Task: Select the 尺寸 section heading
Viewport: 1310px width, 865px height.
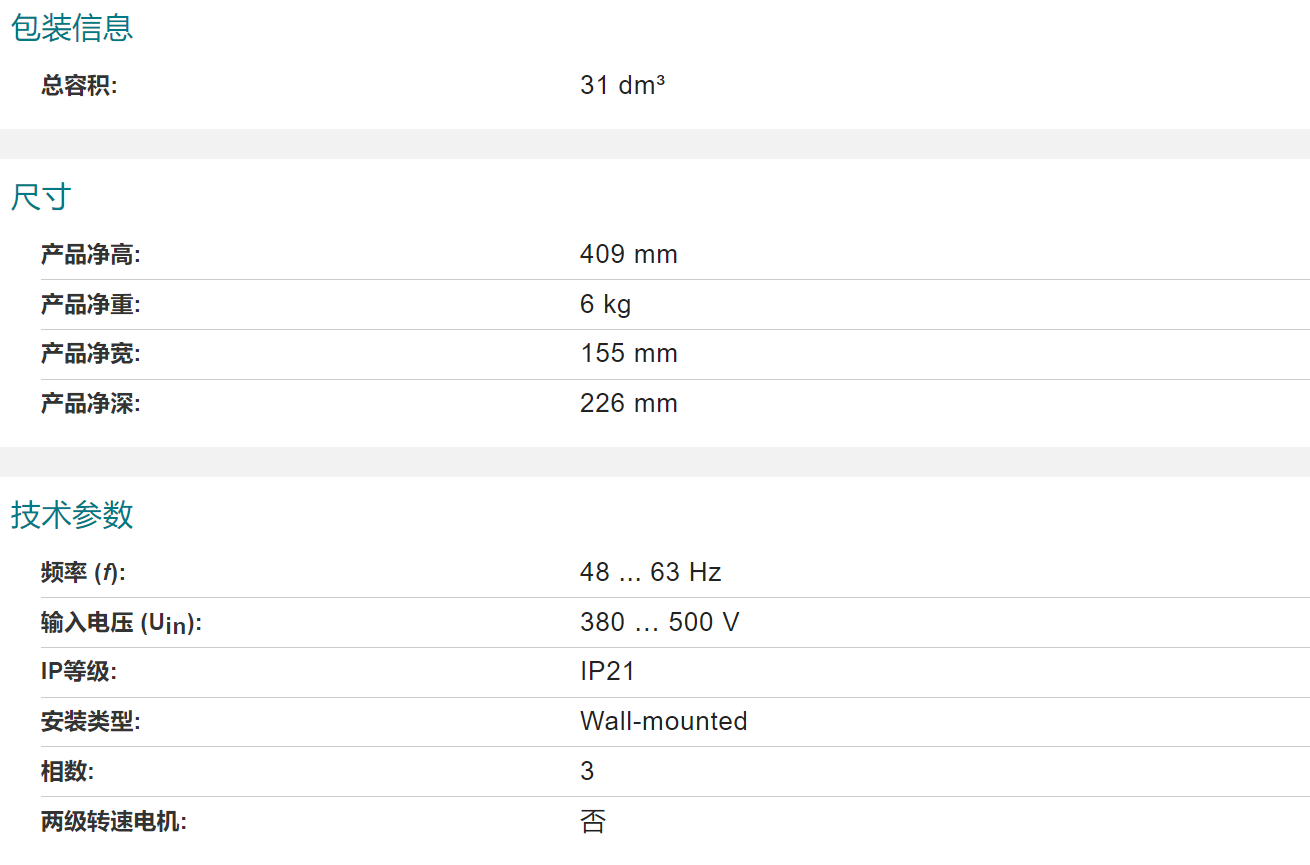Action: click(x=41, y=197)
